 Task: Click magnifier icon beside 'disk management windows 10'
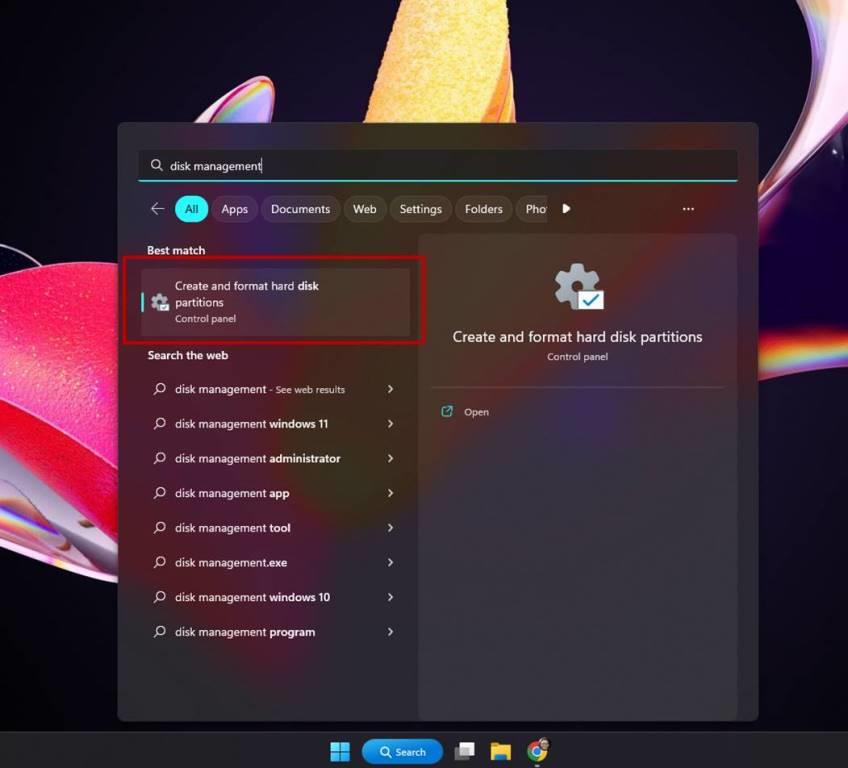click(160, 597)
